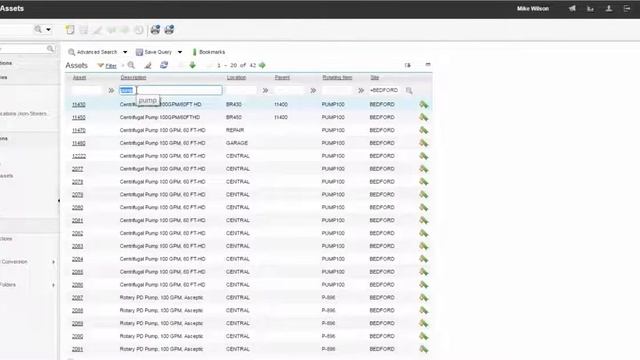This screenshot has height=360, width=640.
Task: Open the lookup chevron after Rotating Item filter
Action: pos(361,91)
